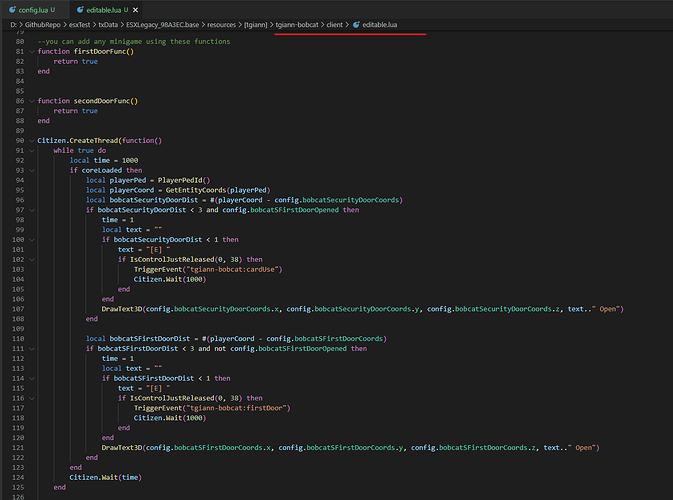Click line number 121 in gutter
The height and width of the screenshot is (500, 673).
[x=18, y=448]
